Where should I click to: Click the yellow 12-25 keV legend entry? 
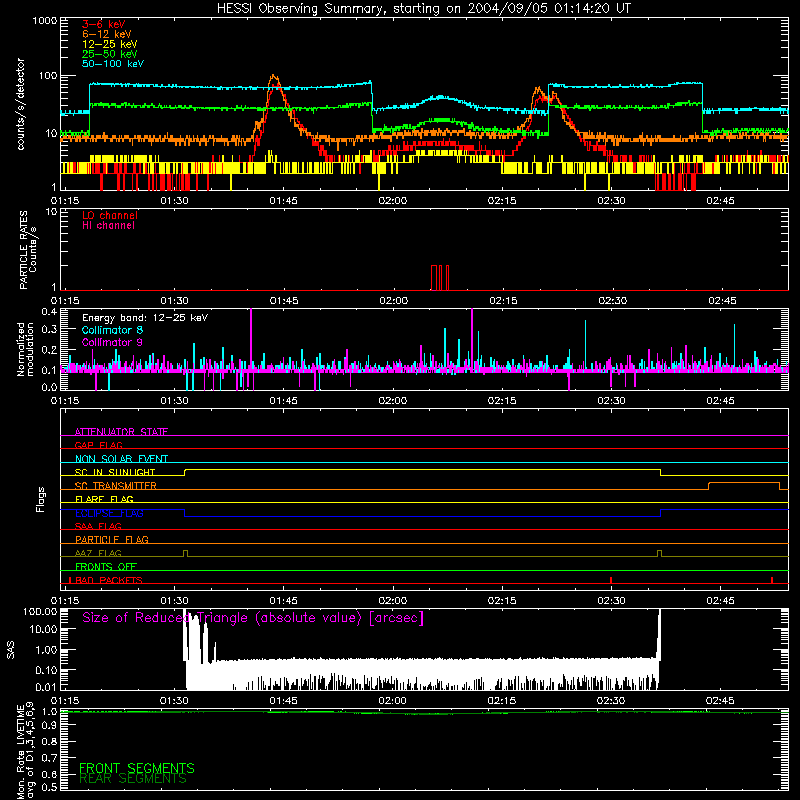pyautogui.click(x=110, y=44)
